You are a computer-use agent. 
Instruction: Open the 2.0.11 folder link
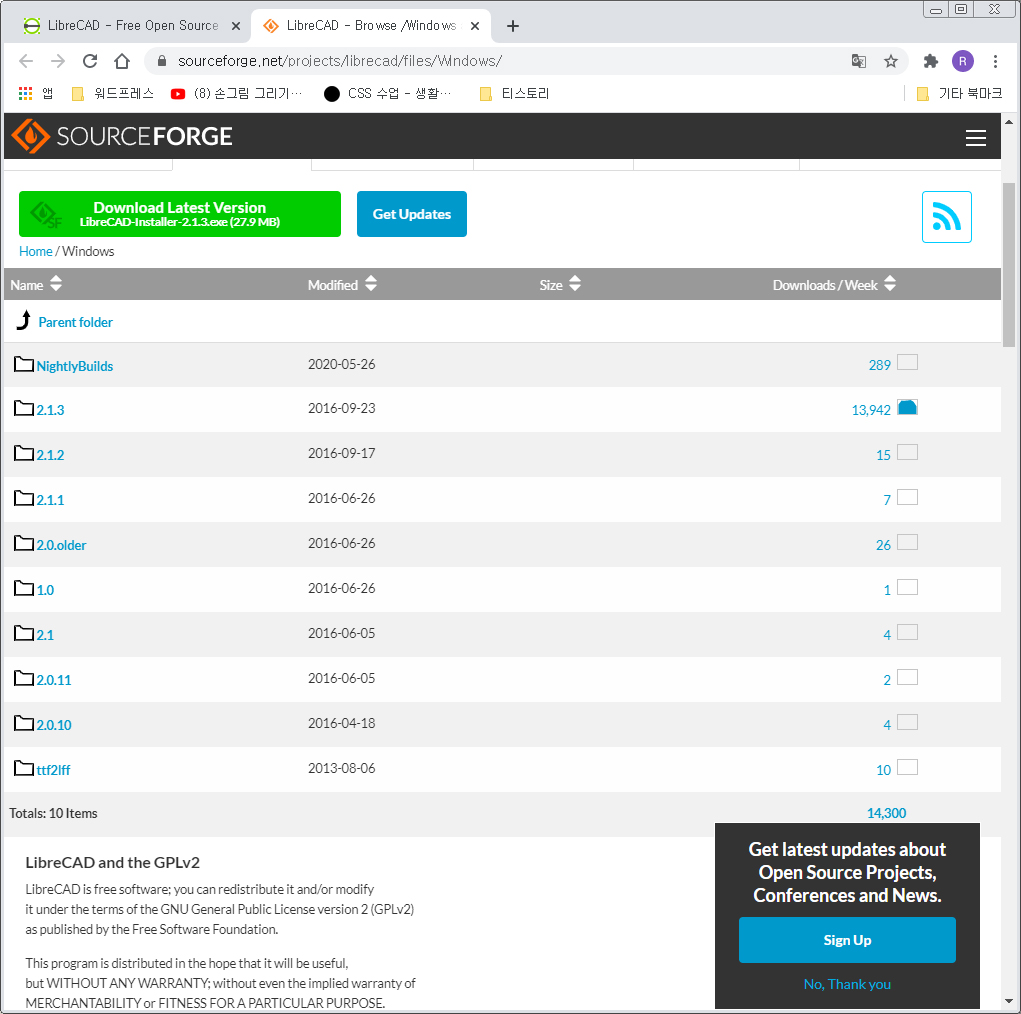[53, 680]
